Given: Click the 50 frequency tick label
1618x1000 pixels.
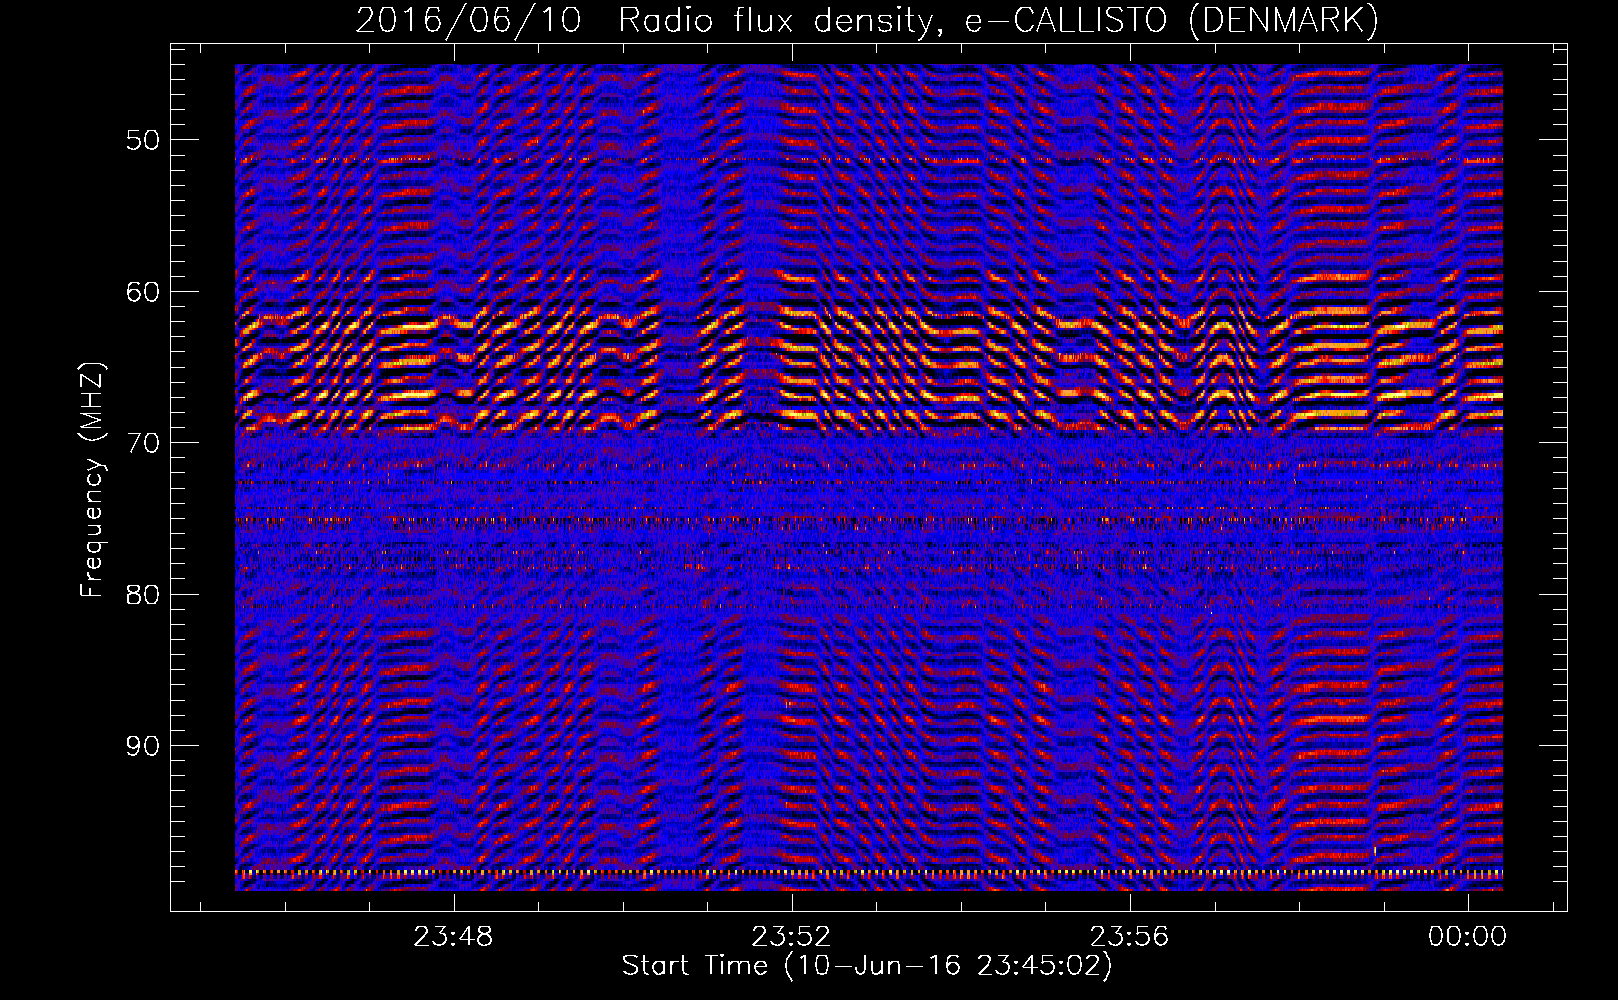Looking at the screenshot, I should point(143,140).
